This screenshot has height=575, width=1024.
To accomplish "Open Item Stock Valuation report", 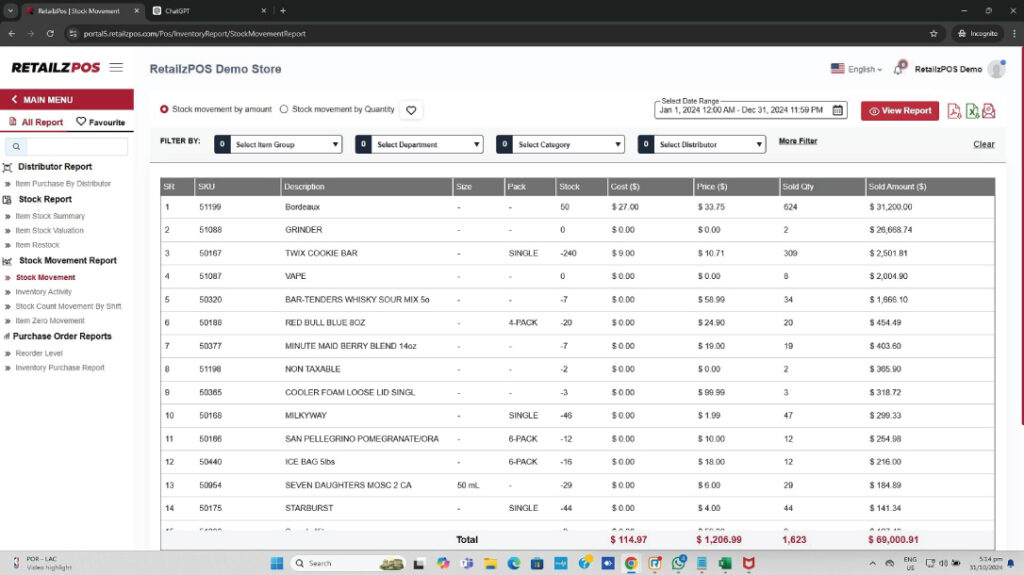I will (x=50, y=231).
